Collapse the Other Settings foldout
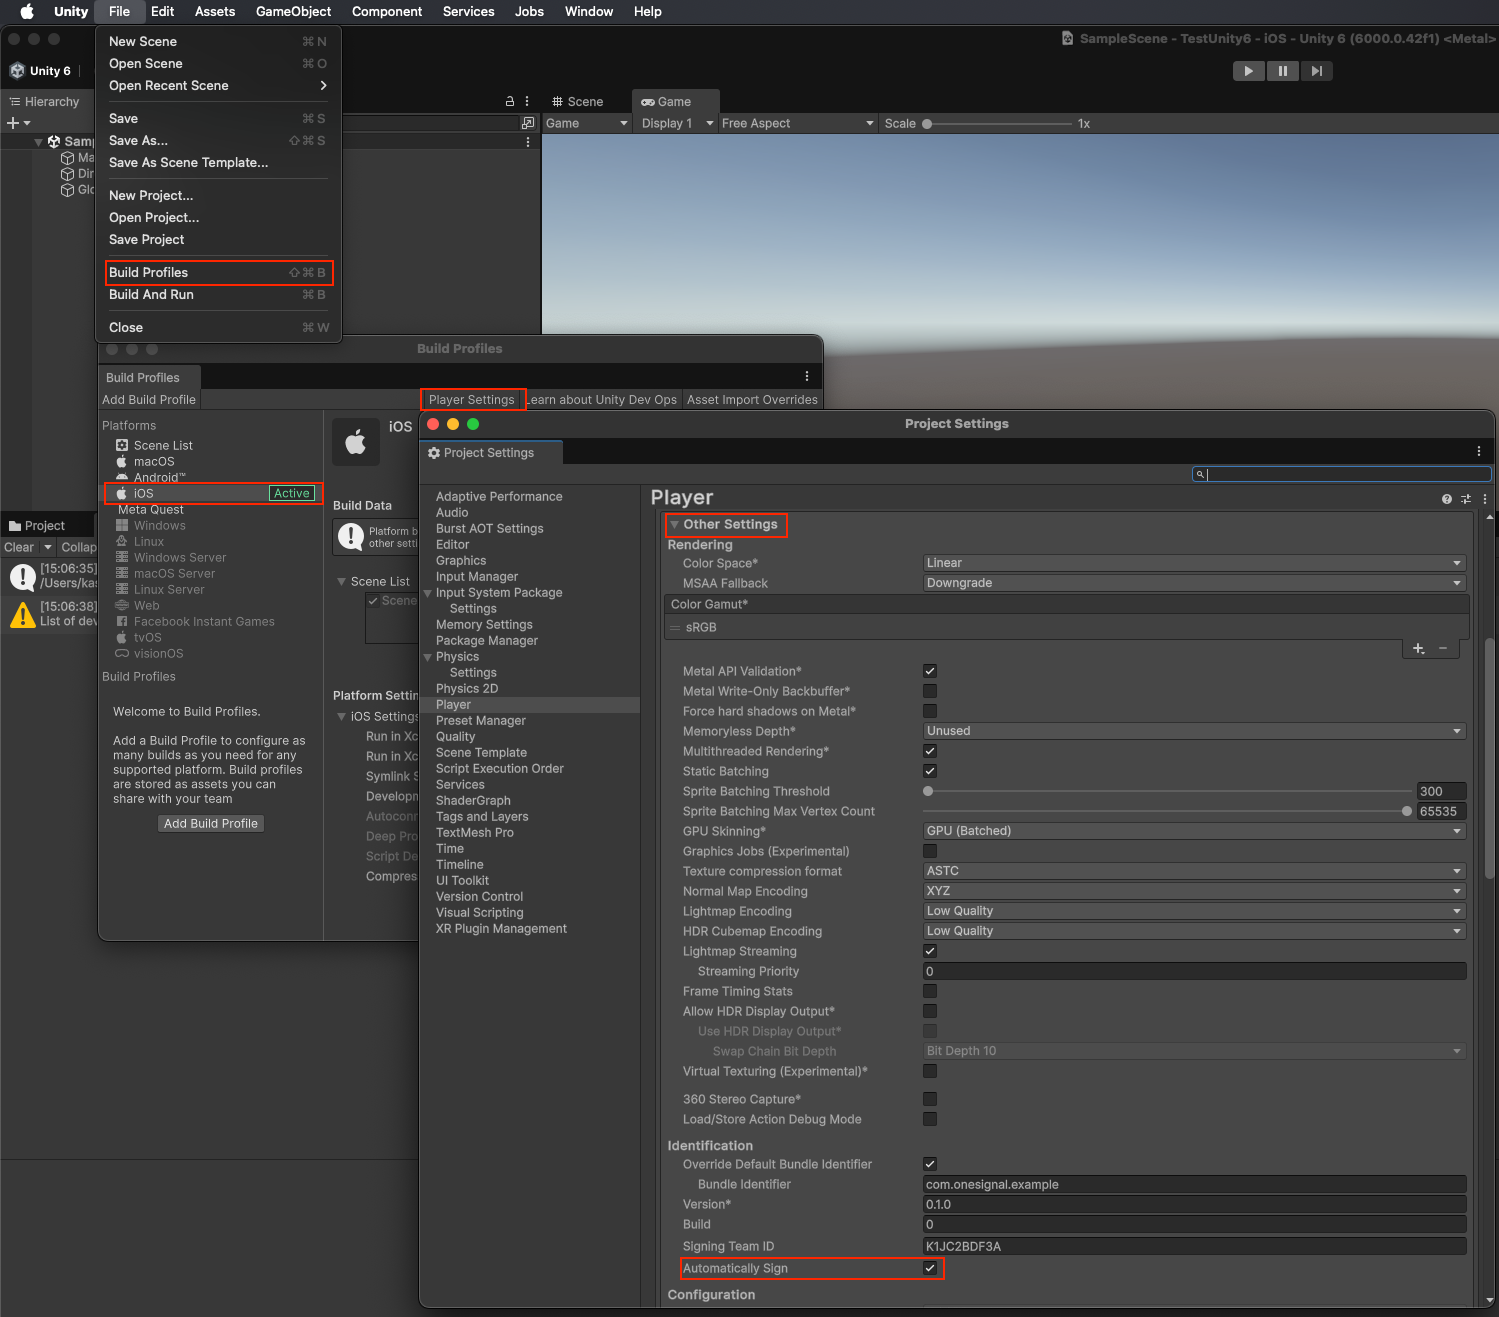Screen dimensions: 1499x1317 675,524
